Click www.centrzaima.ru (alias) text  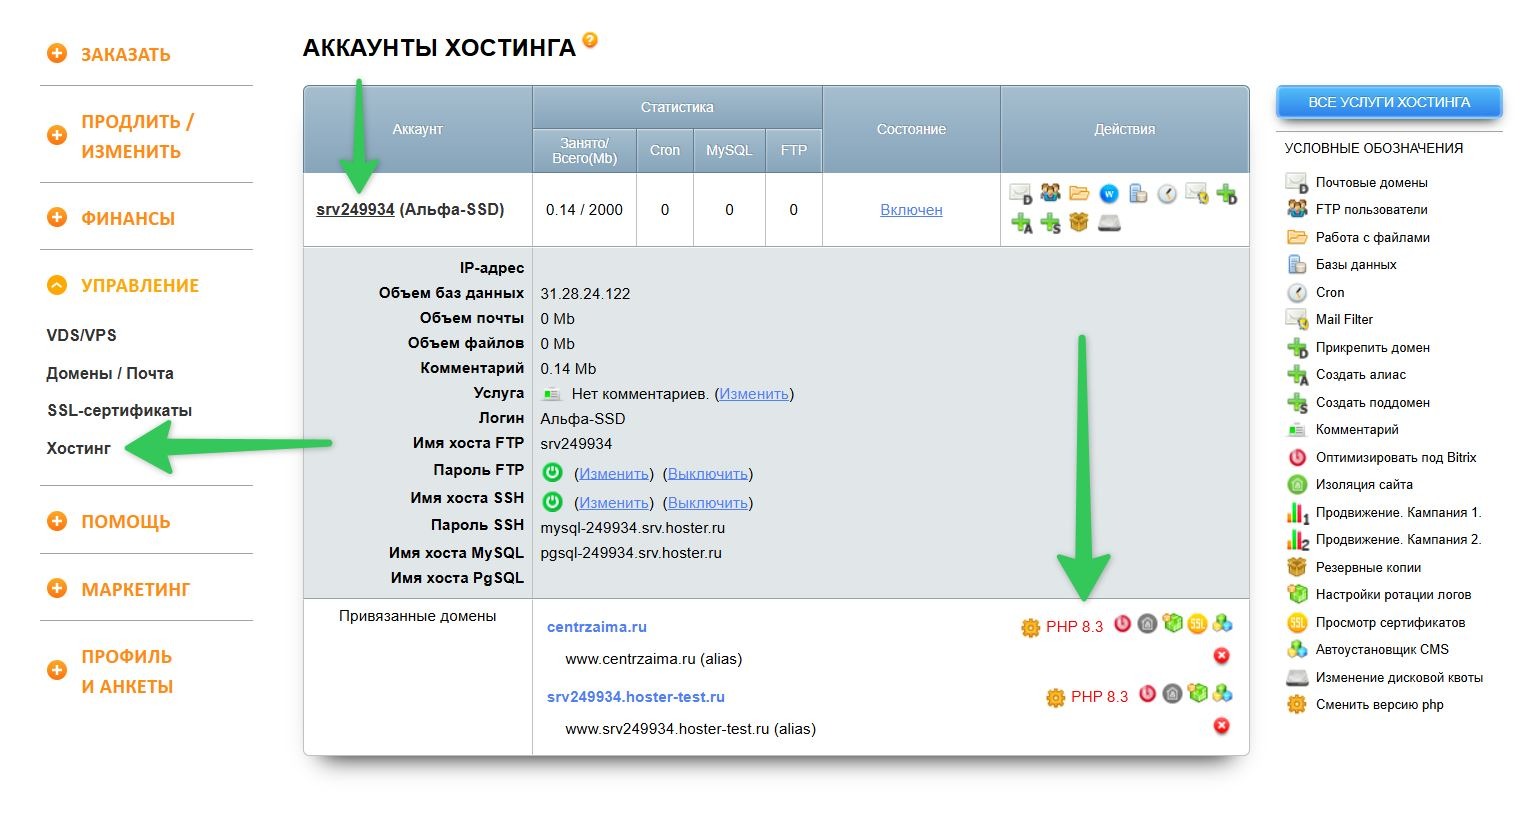[654, 659]
